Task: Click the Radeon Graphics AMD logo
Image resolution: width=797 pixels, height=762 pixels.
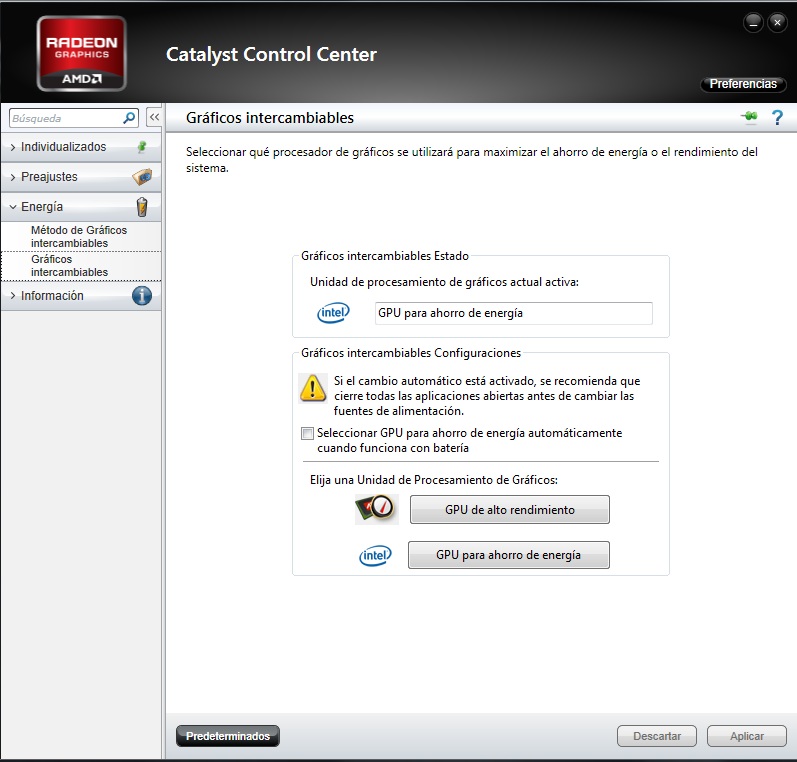Action: point(81,53)
